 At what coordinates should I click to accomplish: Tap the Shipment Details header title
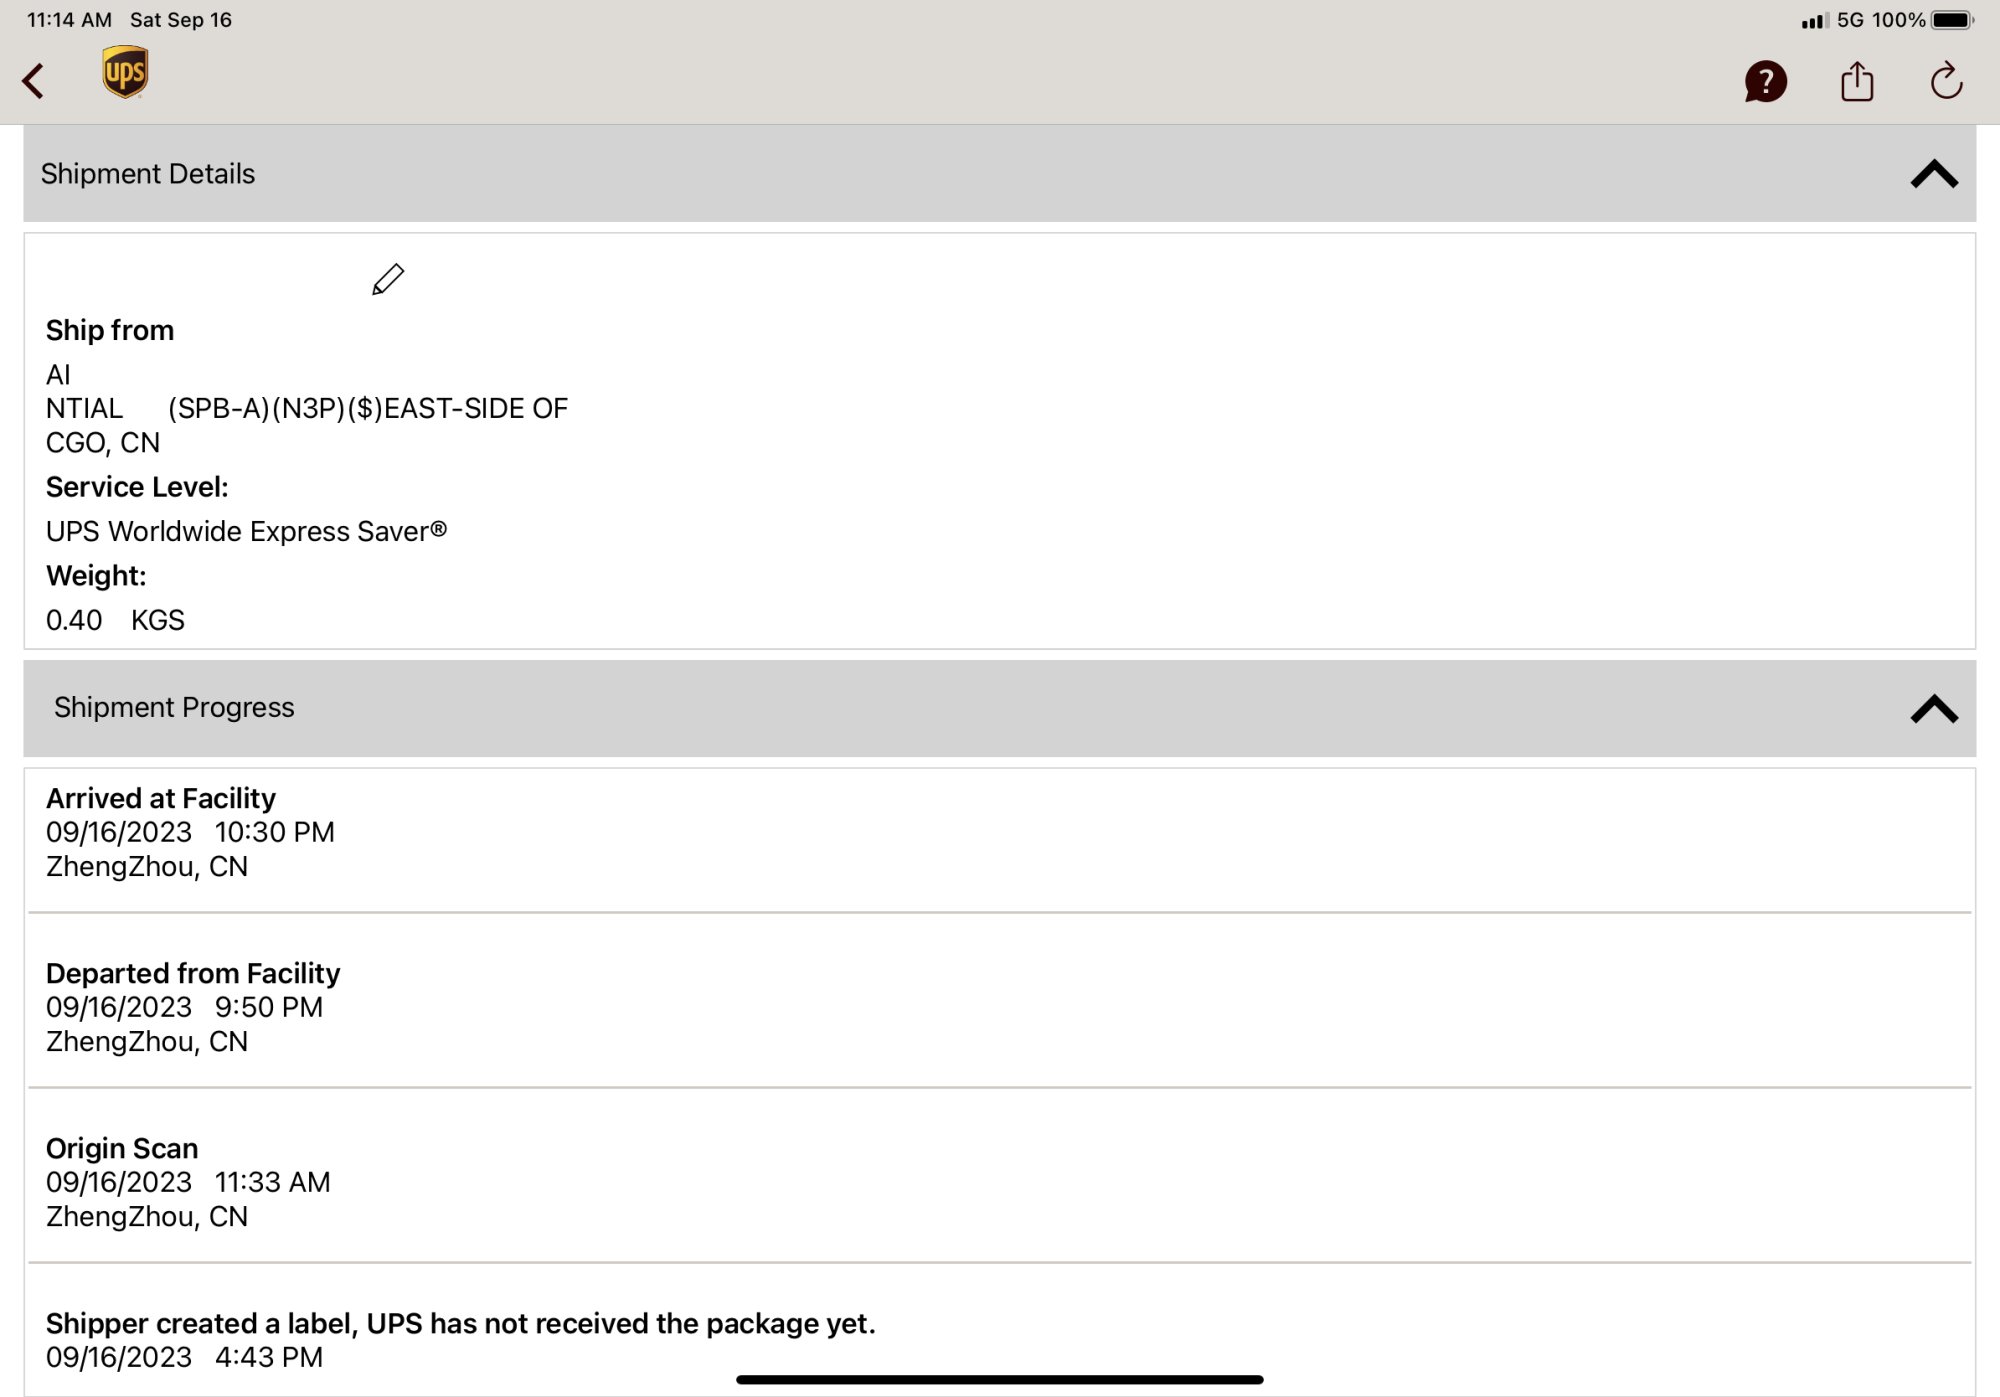(148, 174)
